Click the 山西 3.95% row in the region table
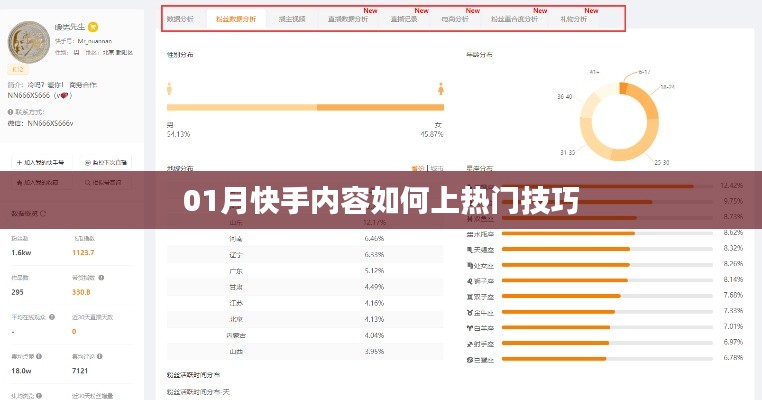 (x=305, y=351)
